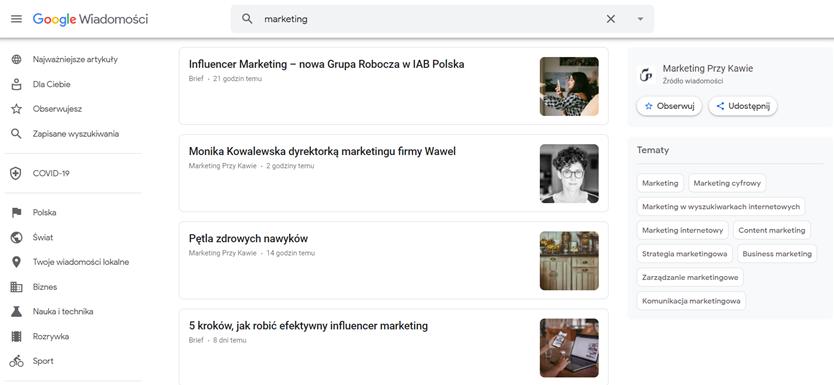Click Brief source under IAB Polska article
Image resolution: width=834 pixels, height=385 pixels.
(x=196, y=79)
